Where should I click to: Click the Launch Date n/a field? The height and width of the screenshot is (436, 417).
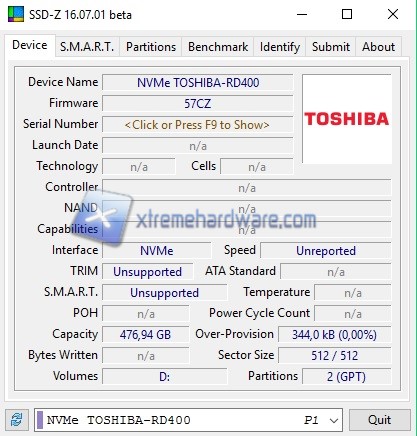click(x=198, y=146)
